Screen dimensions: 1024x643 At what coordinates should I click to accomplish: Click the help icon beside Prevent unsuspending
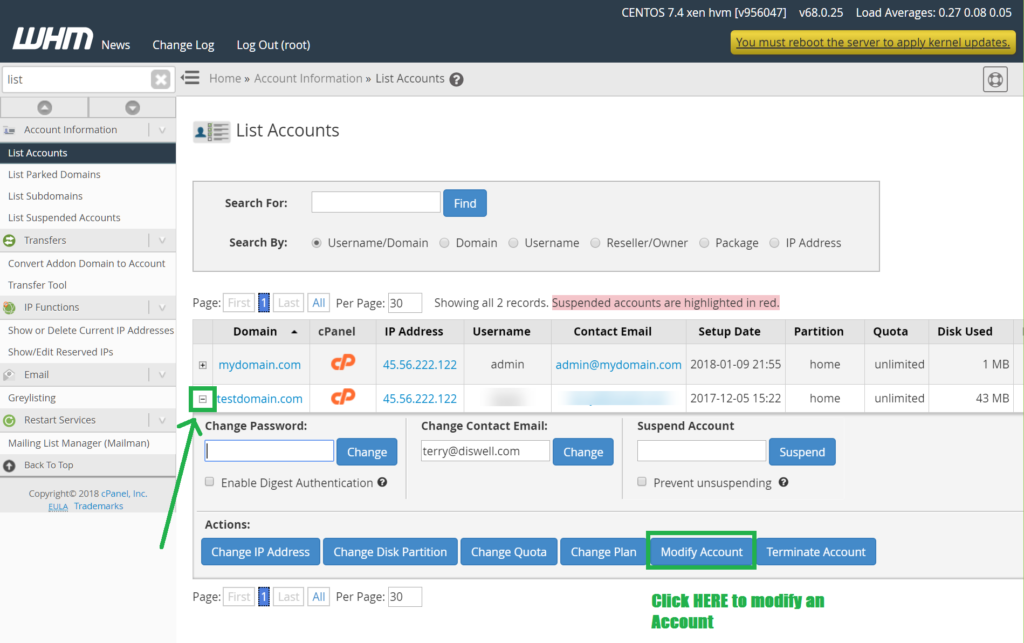[783, 482]
